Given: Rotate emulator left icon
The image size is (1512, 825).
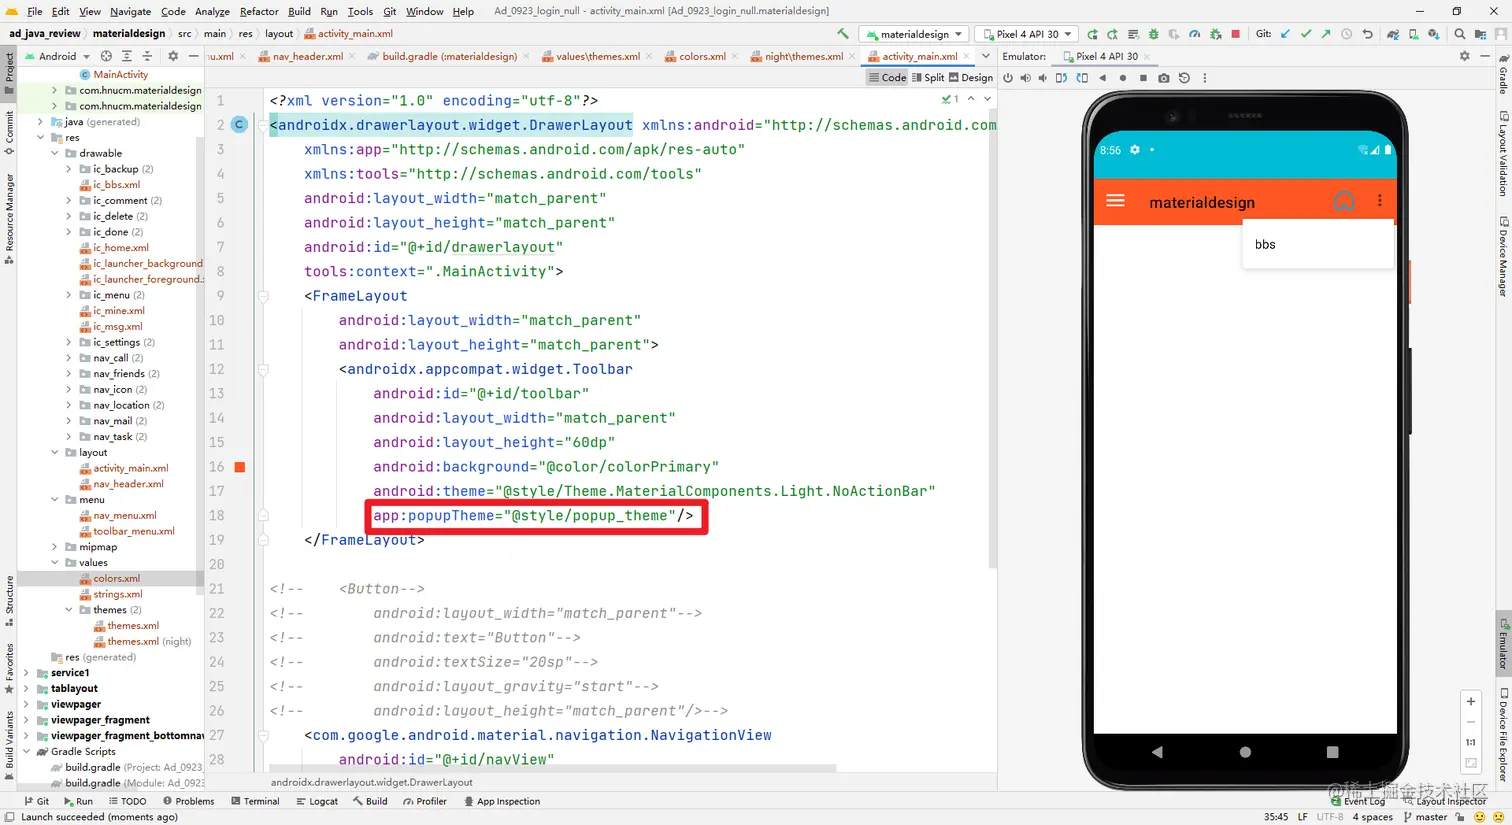Looking at the screenshot, I should [x=1061, y=78].
